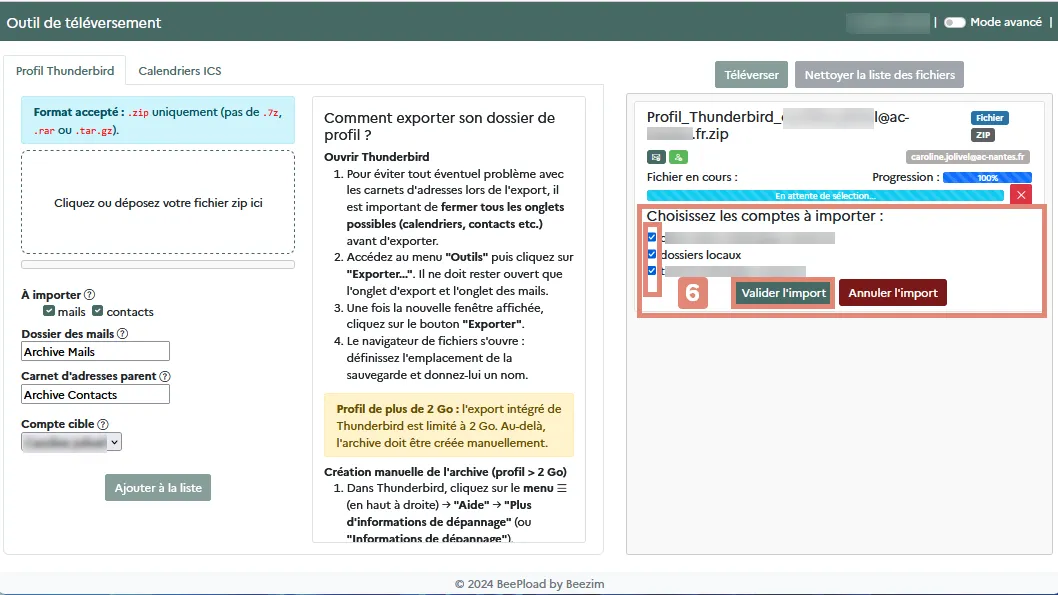Click Choisissez les comptes à importer heading
This screenshot has width=1058, height=595.
(x=764, y=216)
